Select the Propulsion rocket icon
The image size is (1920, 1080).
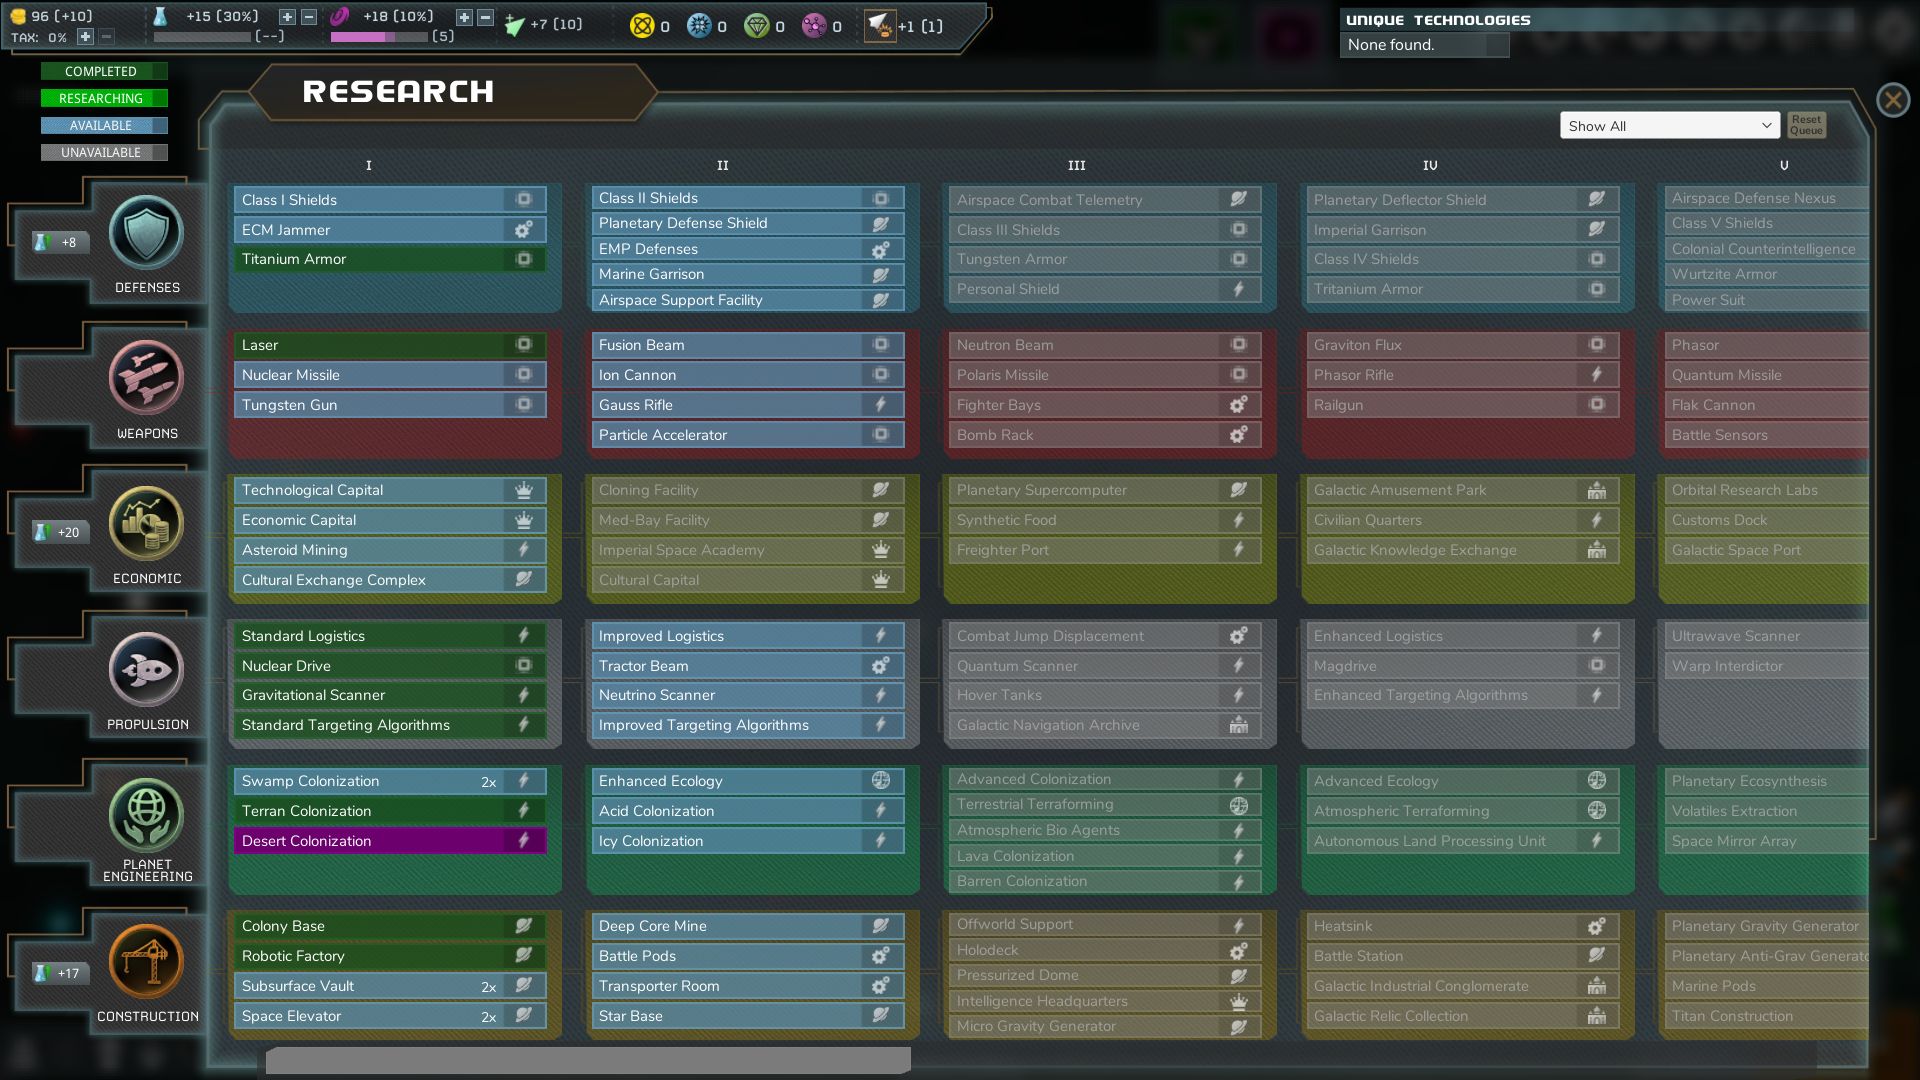pos(146,669)
